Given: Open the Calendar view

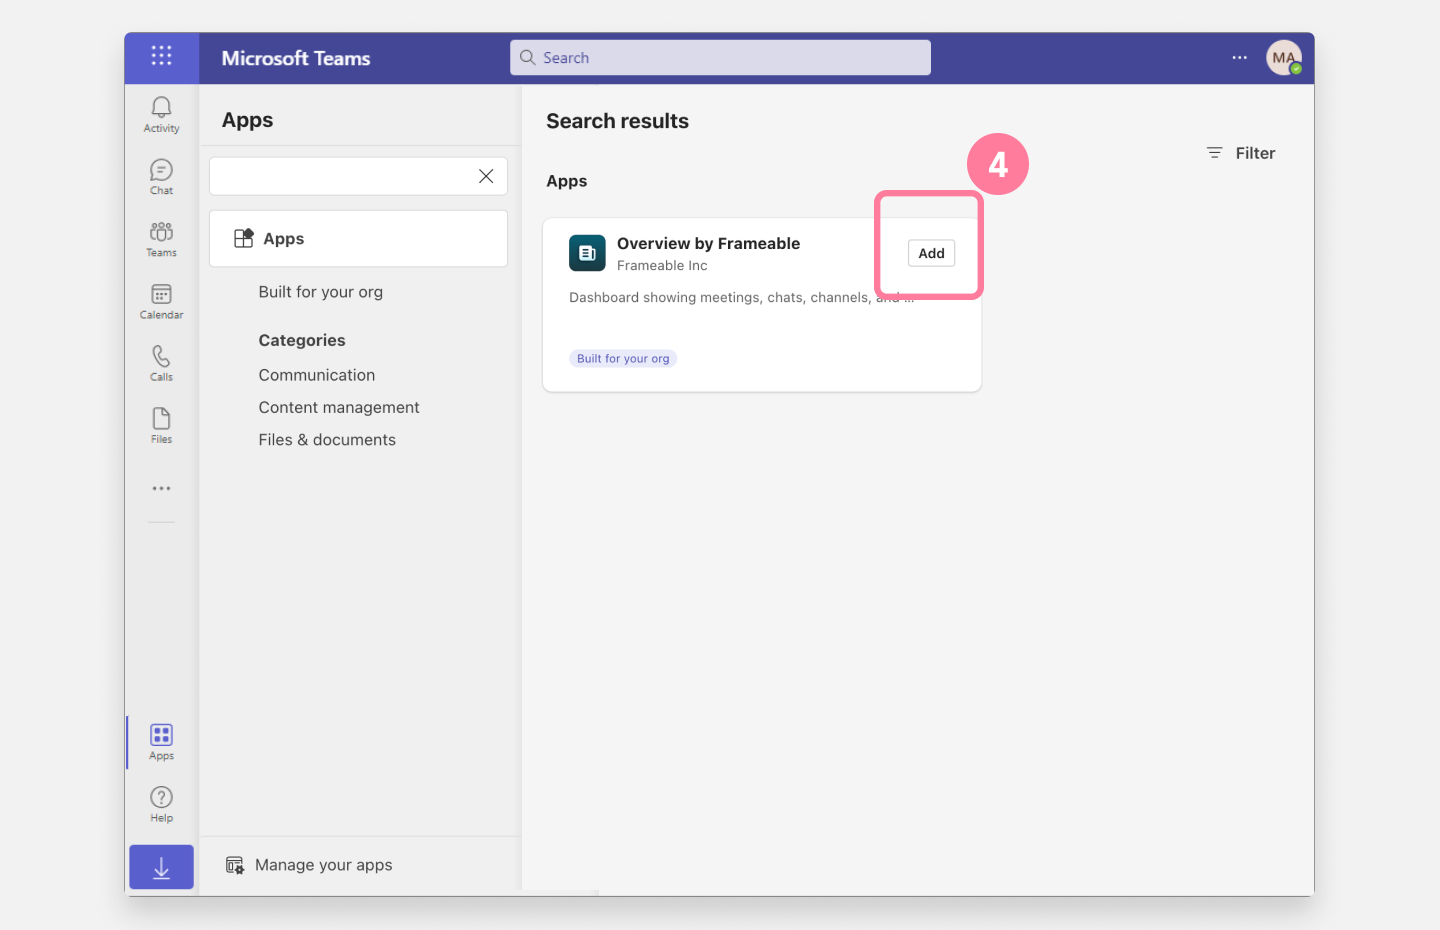Looking at the screenshot, I should point(161,301).
